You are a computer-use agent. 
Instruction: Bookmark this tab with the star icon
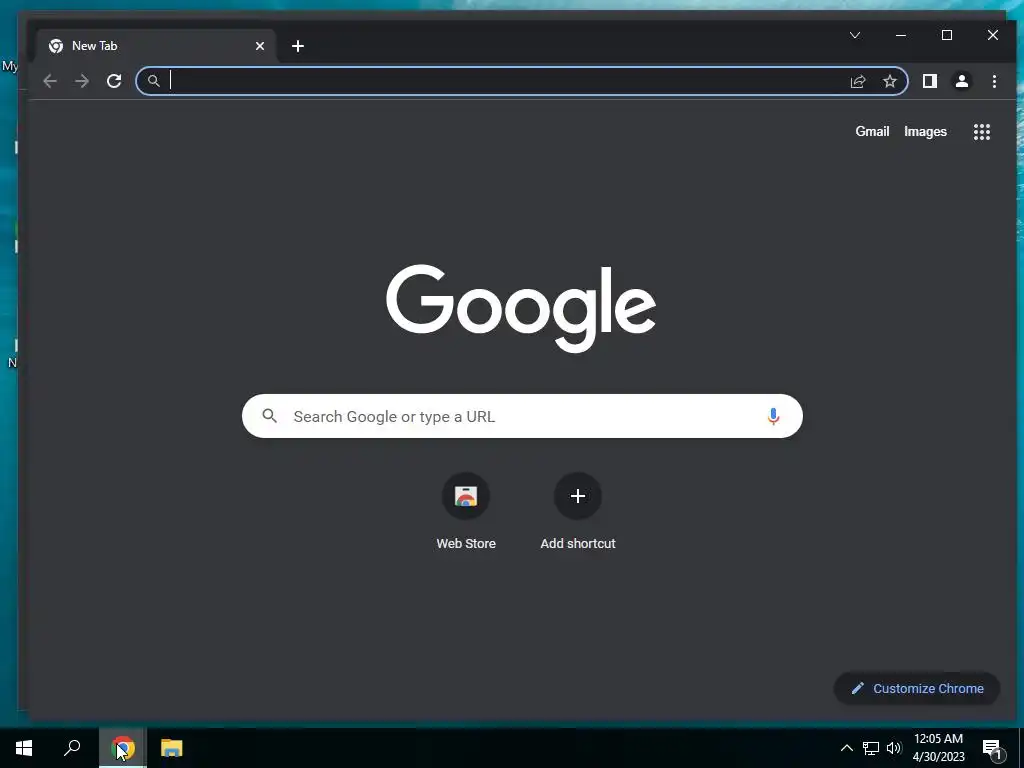(889, 81)
